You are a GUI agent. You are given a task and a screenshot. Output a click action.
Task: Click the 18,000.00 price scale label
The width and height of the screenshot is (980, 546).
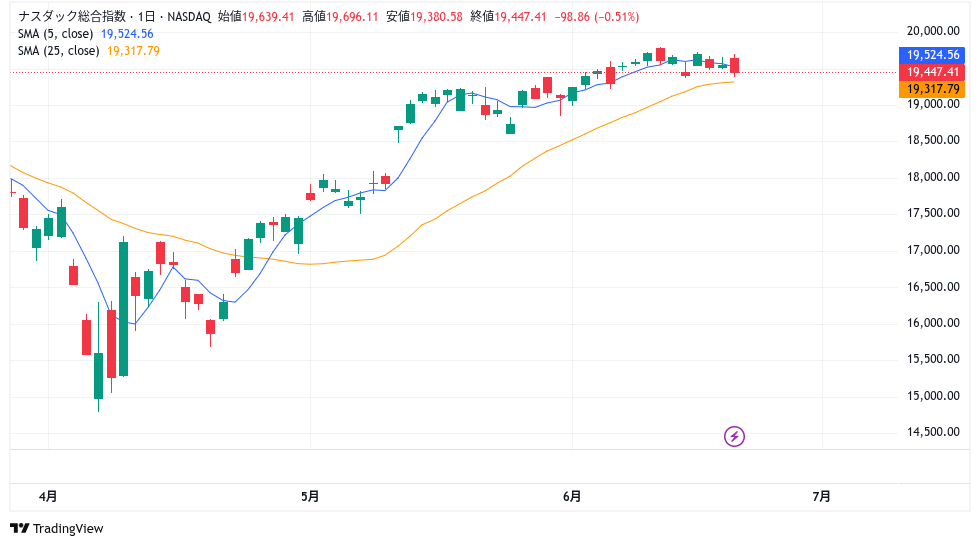pos(933,177)
